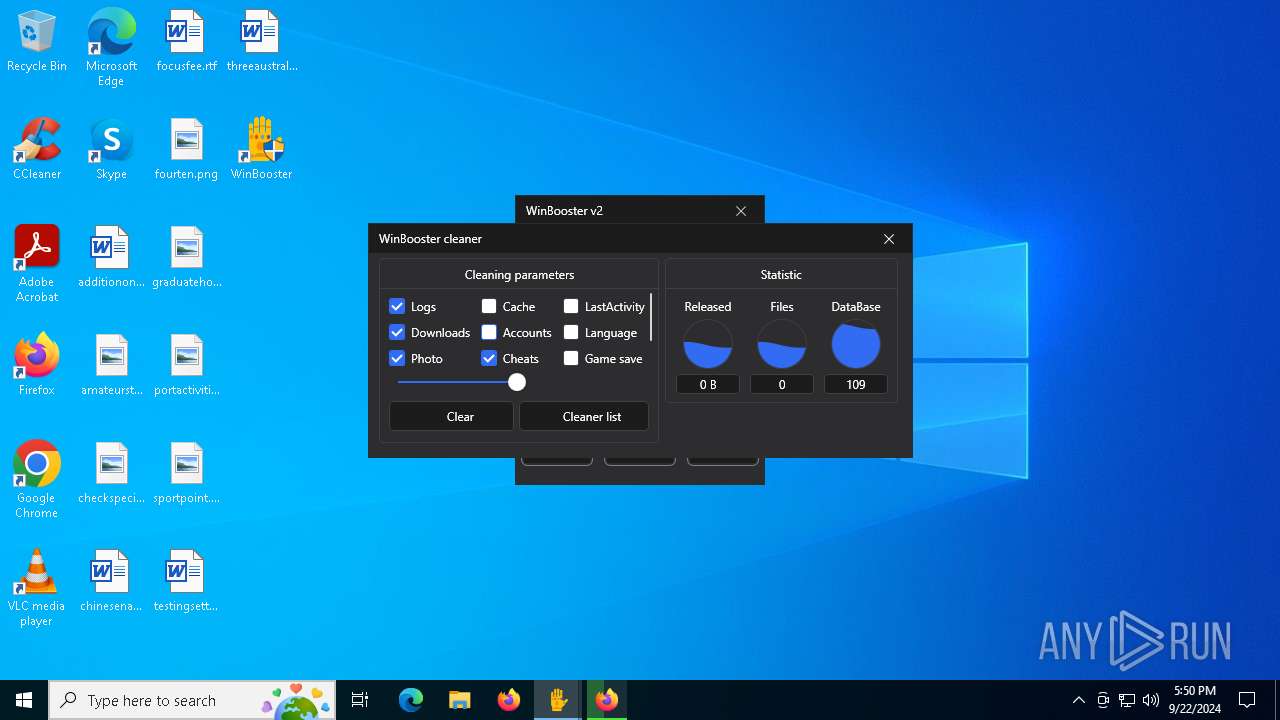This screenshot has height=720, width=1280.
Task: Open Skype desktop shortcut
Action: point(111,149)
